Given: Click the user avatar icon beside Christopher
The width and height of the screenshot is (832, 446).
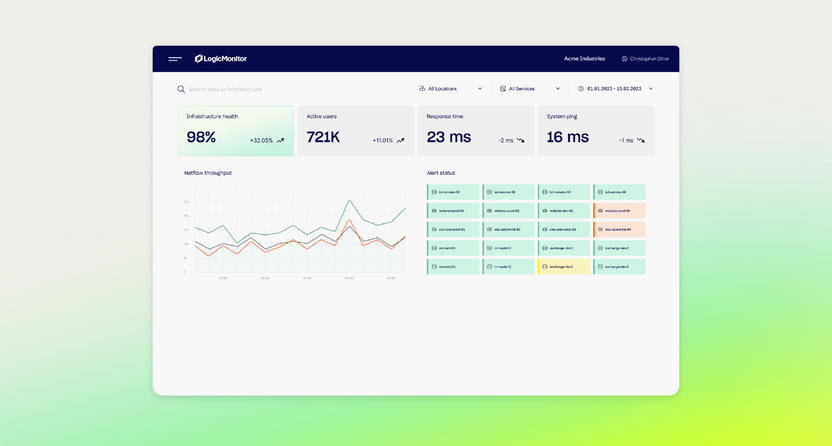Looking at the screenshot, I should [625, 59].
